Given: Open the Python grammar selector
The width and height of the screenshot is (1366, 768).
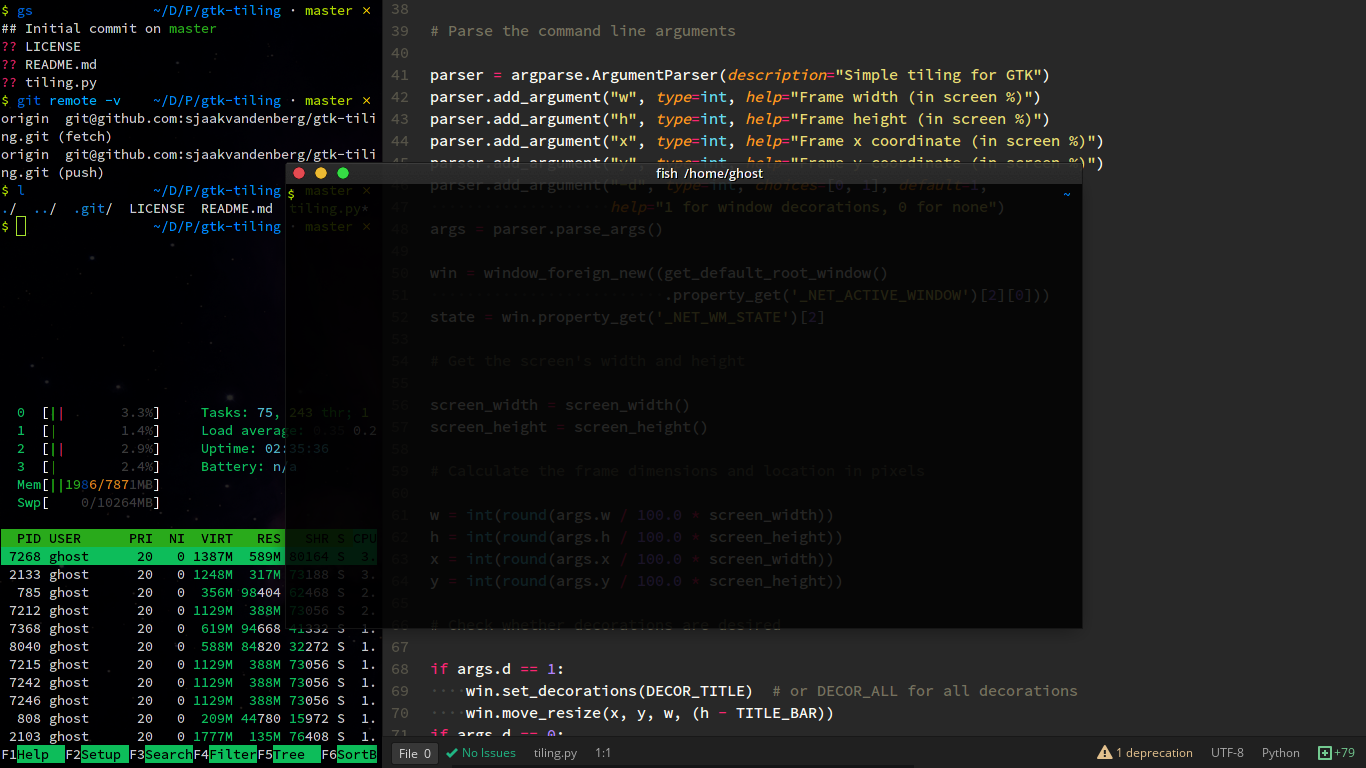Looking at the screenshot, I should [1280, 753].
